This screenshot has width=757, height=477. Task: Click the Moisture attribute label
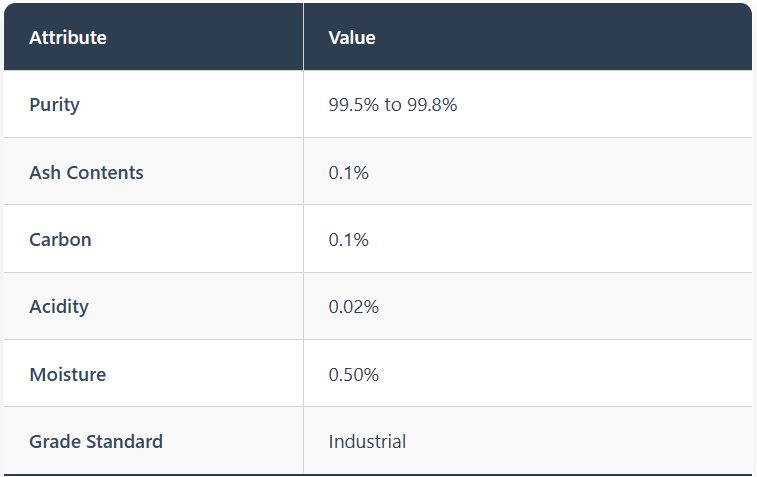pyautogui.click(x=67, y=375)
